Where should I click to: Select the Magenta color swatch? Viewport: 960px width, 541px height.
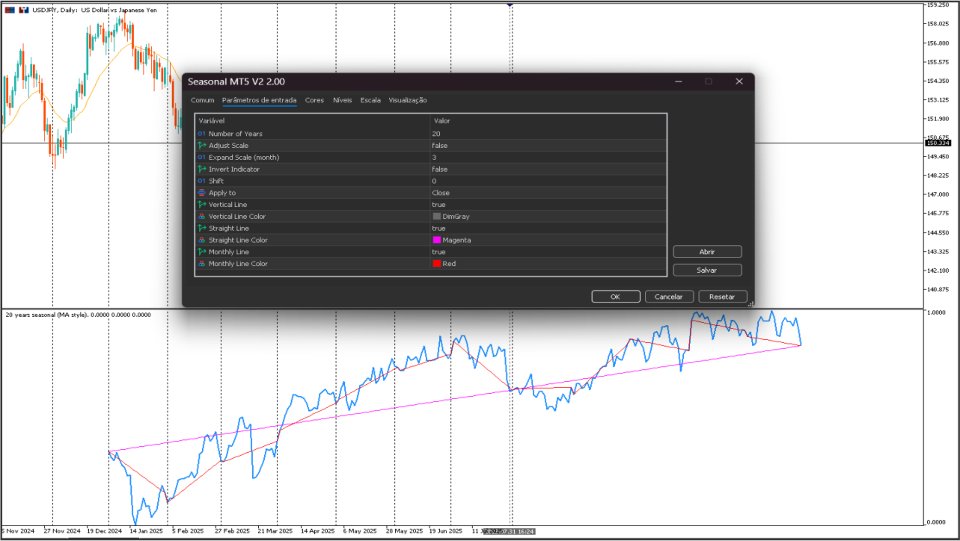[437, 240]
